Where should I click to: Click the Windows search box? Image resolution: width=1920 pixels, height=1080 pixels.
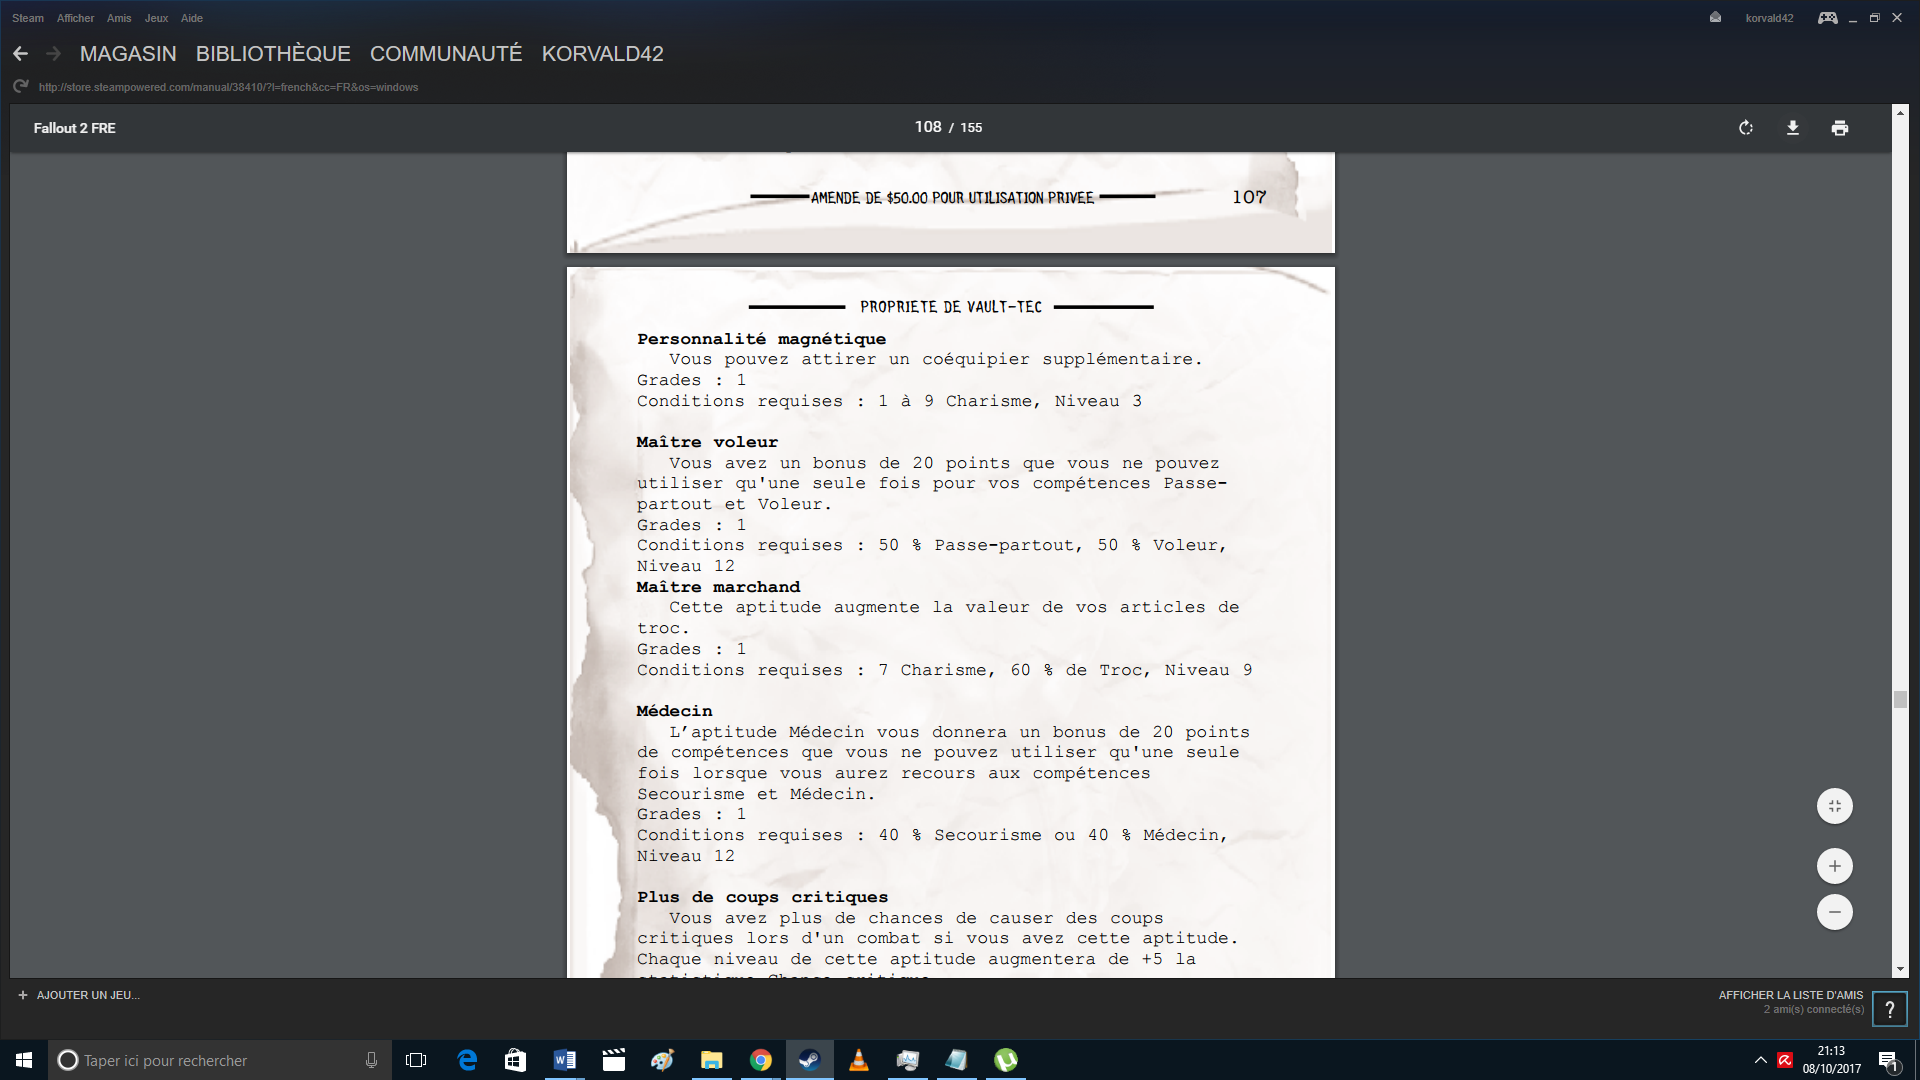pyautogui.click(x=220, y=1060)
